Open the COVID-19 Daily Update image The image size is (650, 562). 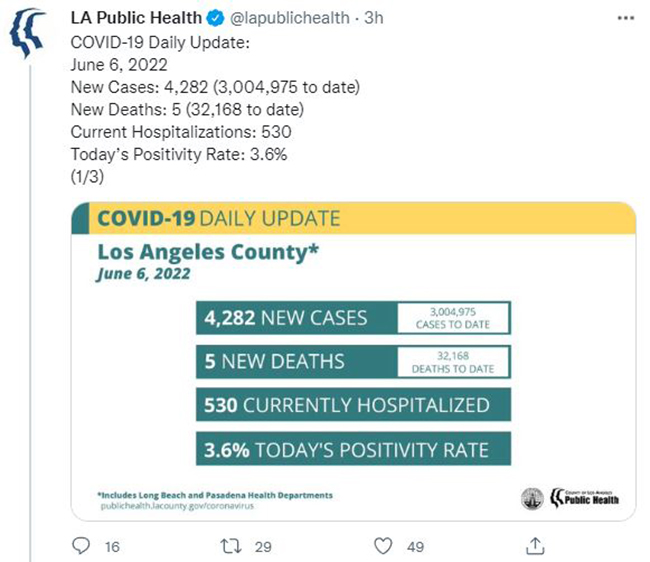click(354, 361)
